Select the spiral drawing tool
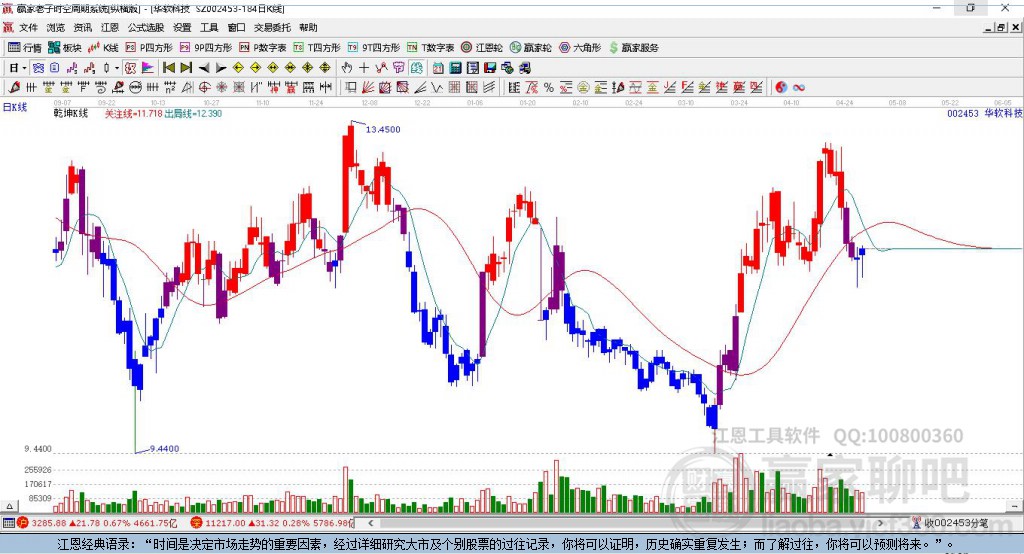Screen dimensions: 1024x554 pyautogui.click(x=101, y=88)
